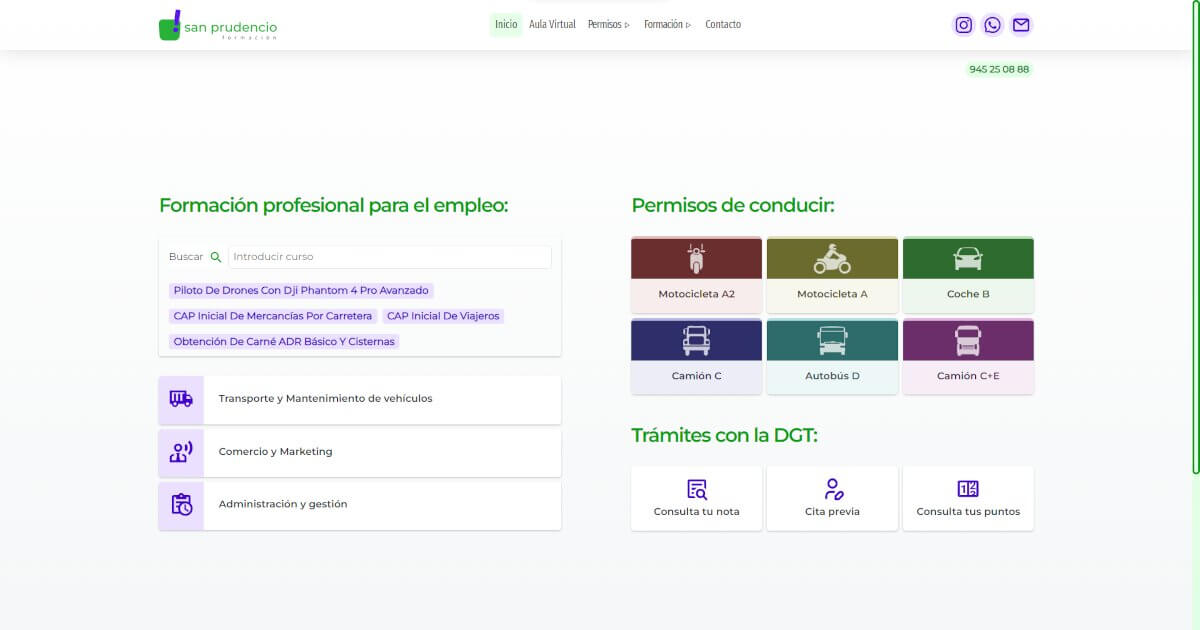Choose the Coche B permit label

pos(968,295)
